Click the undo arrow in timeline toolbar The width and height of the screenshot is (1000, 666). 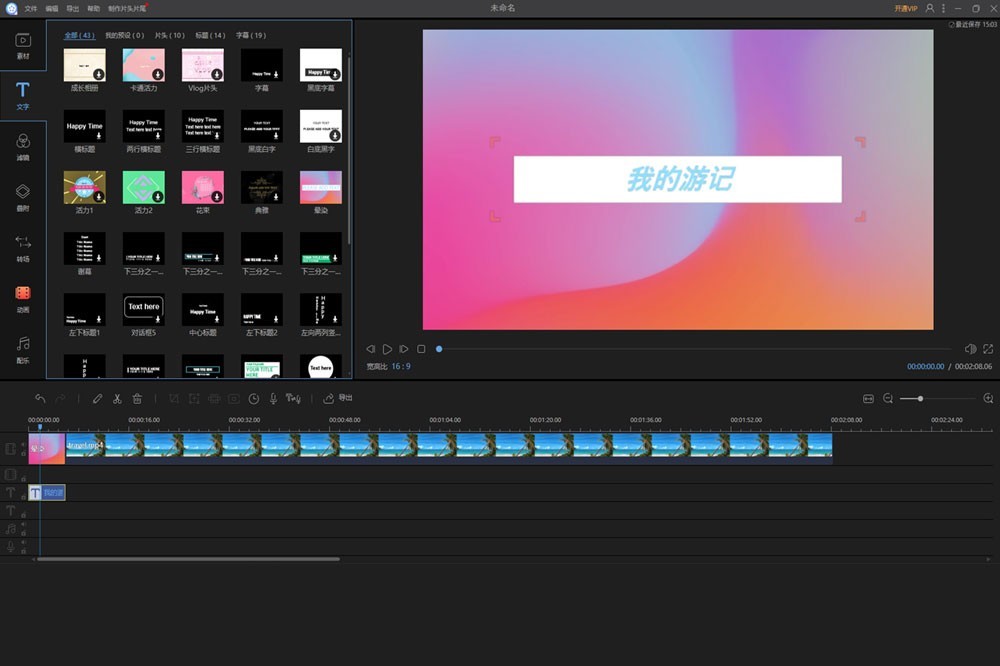coord(40,398)
